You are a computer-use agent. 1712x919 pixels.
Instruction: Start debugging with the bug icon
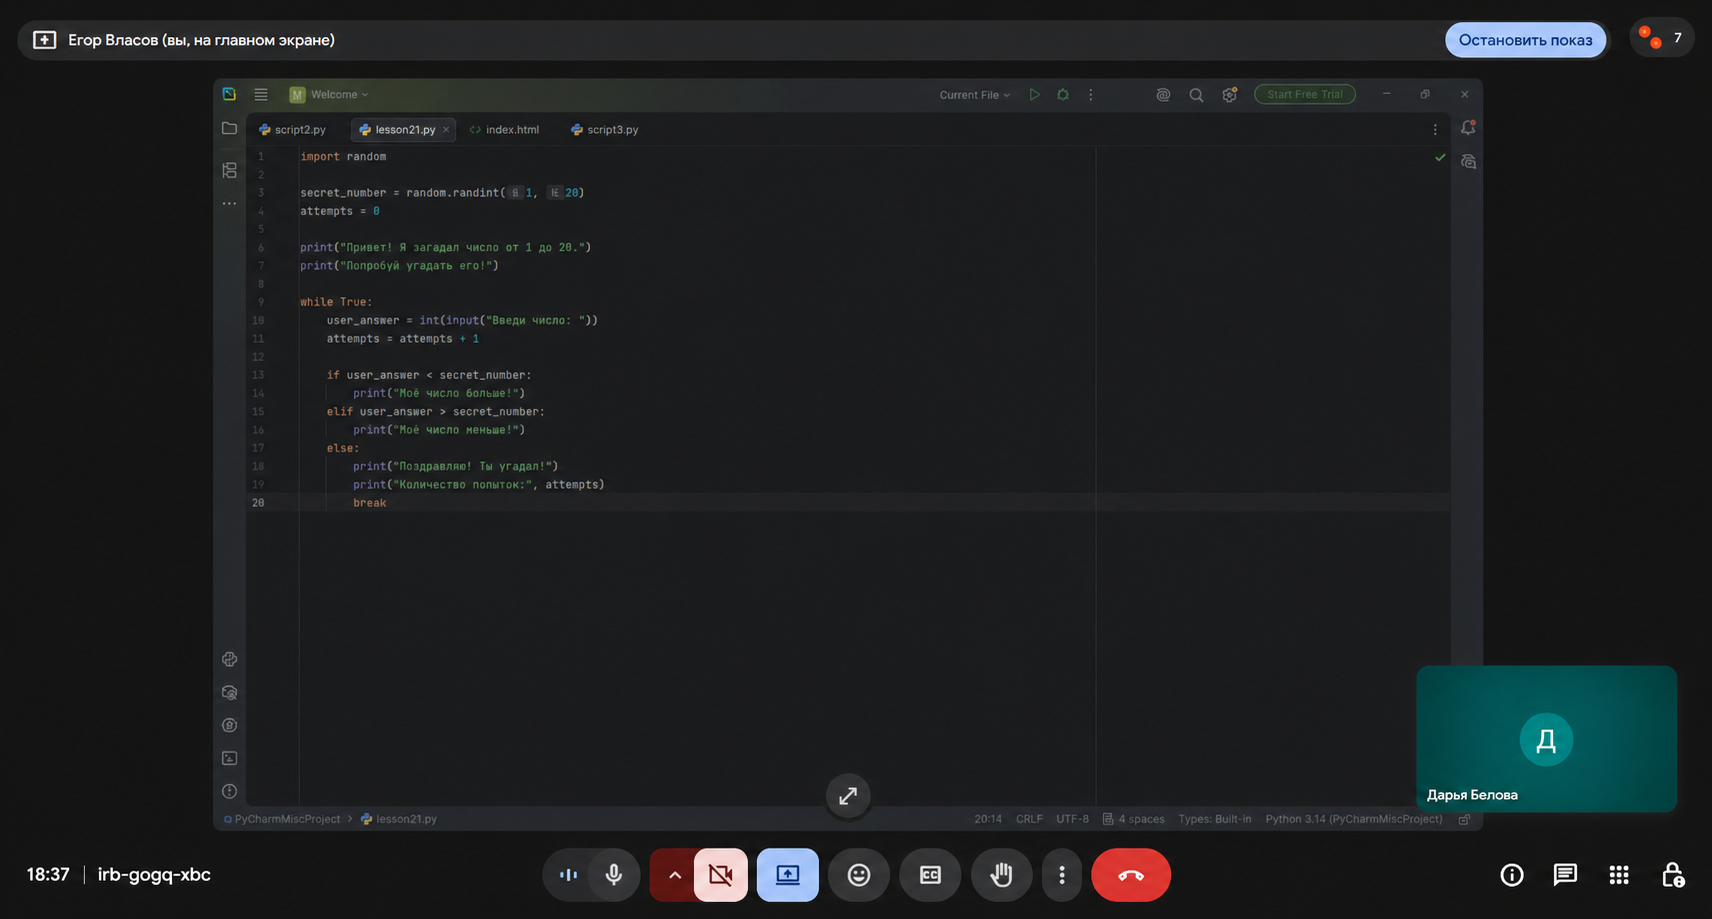tap(1063, 94)
